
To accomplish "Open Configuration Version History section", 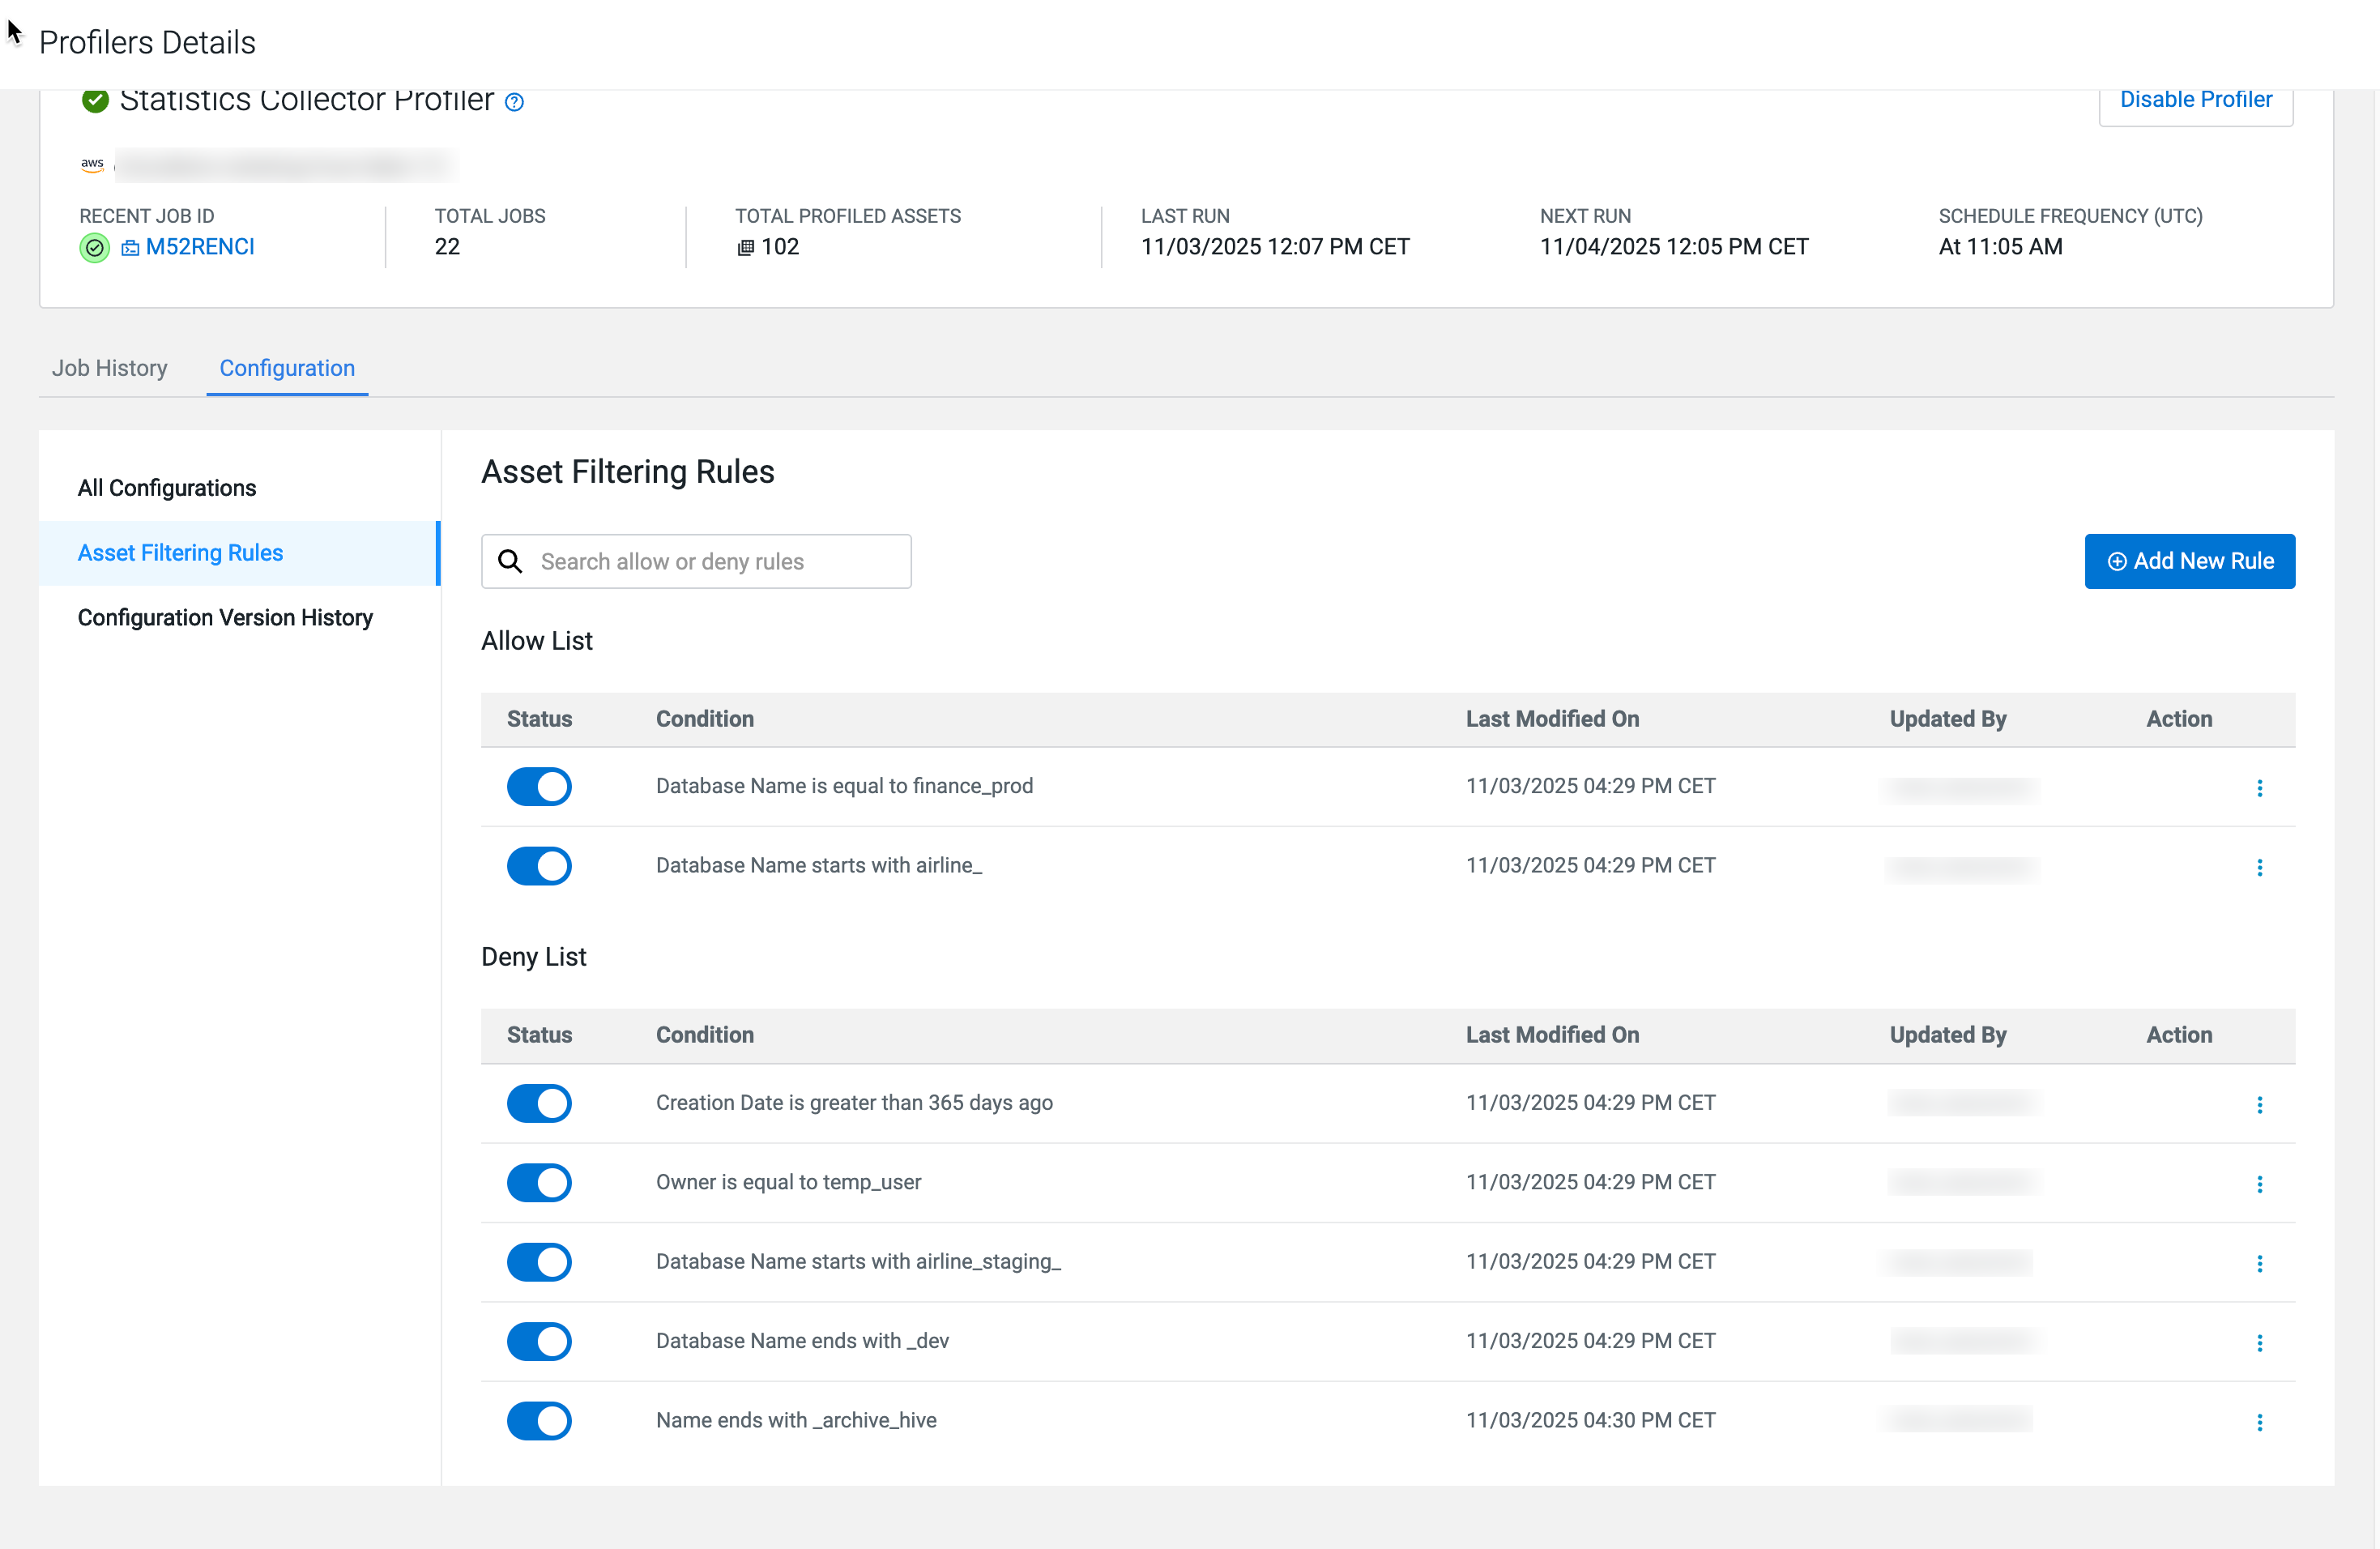I will [225, 618].
